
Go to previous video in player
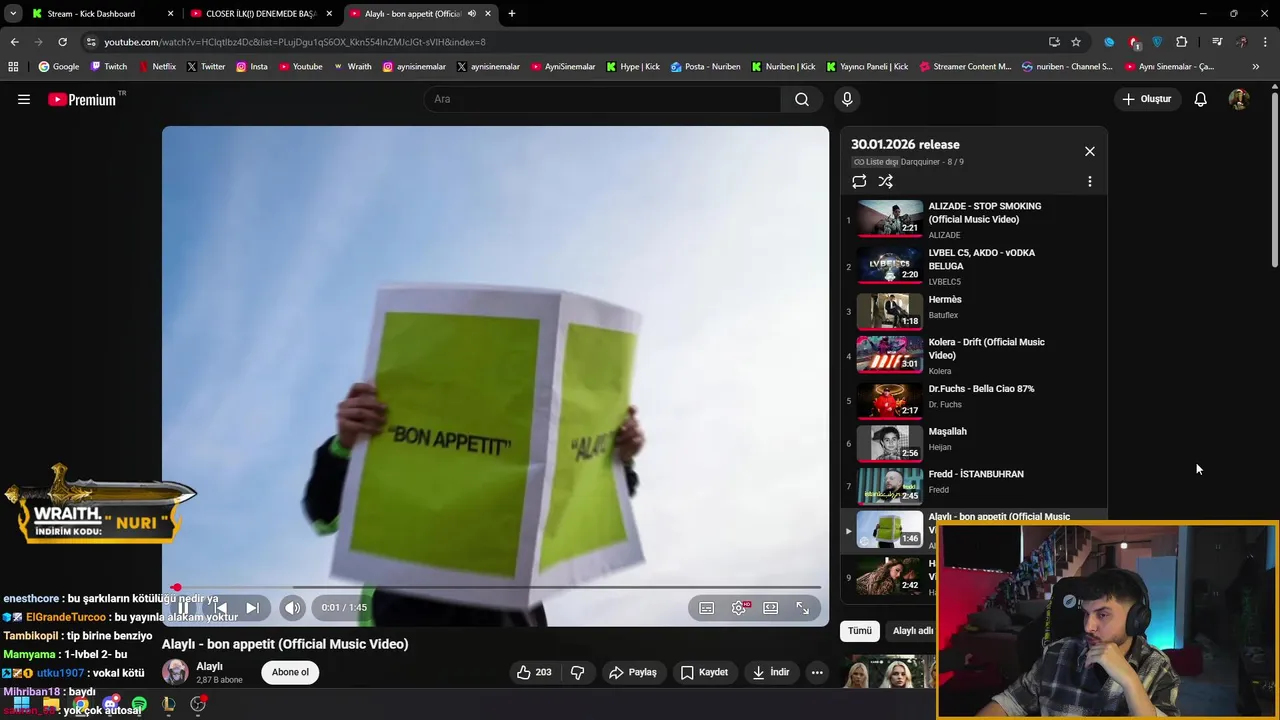point(219,607)
